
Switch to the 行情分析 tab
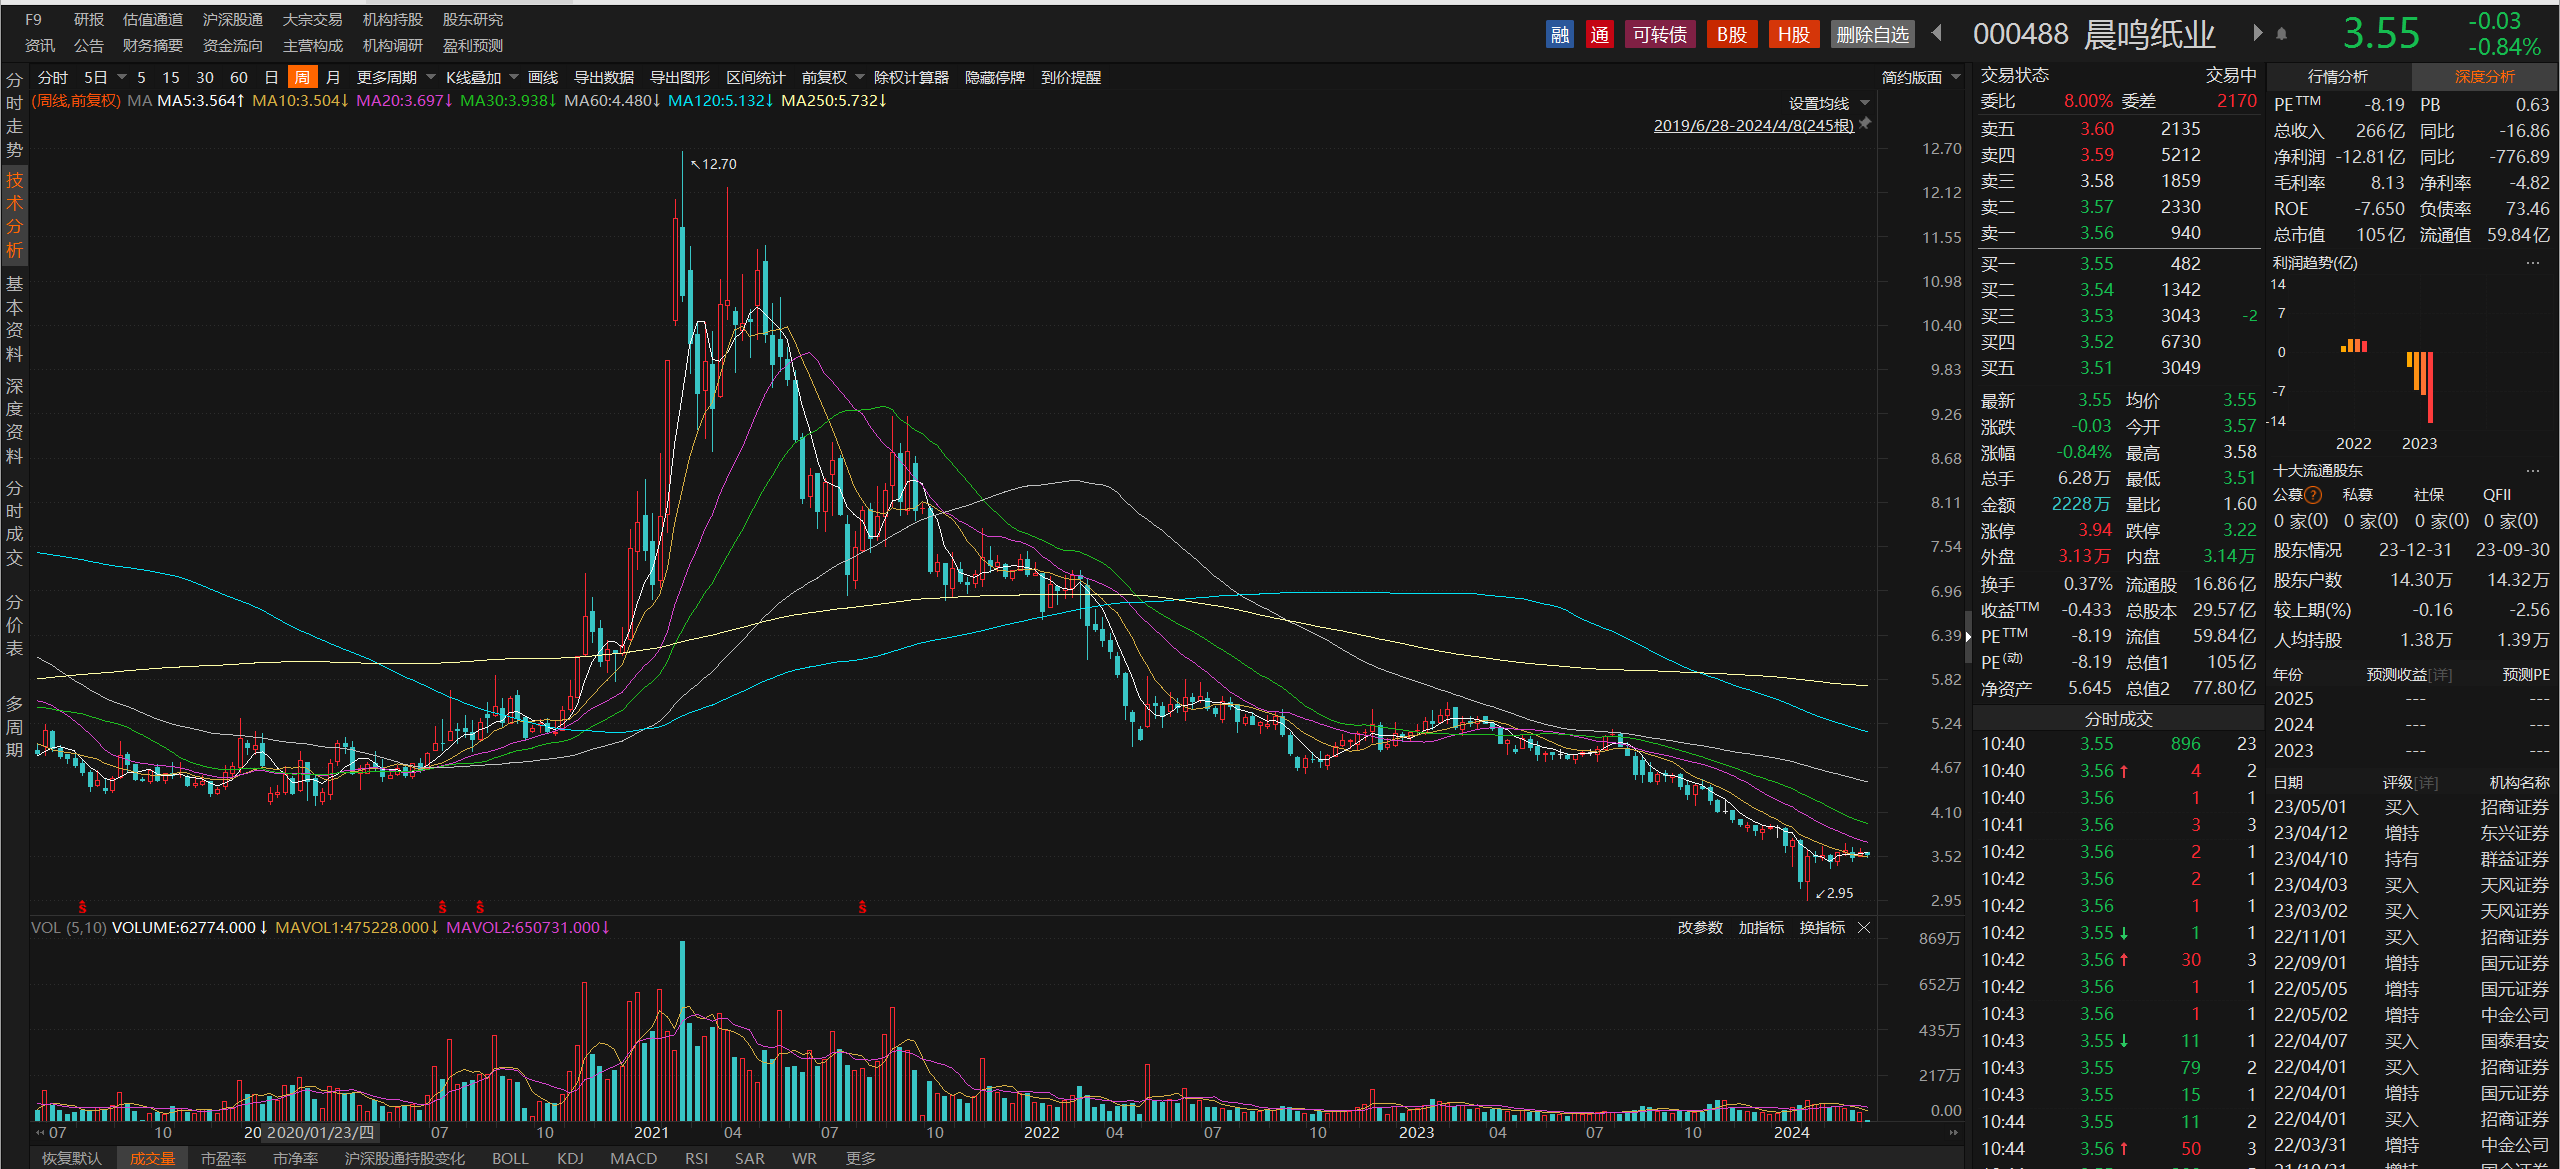[2337, 77]
